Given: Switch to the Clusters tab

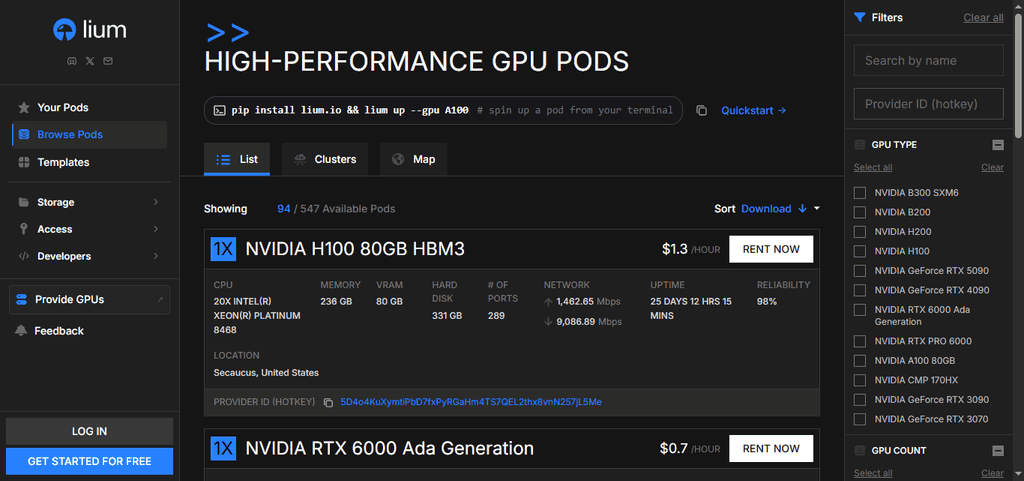Looking at the screenshot, I should pyautogui.click(x=325, y=159).
